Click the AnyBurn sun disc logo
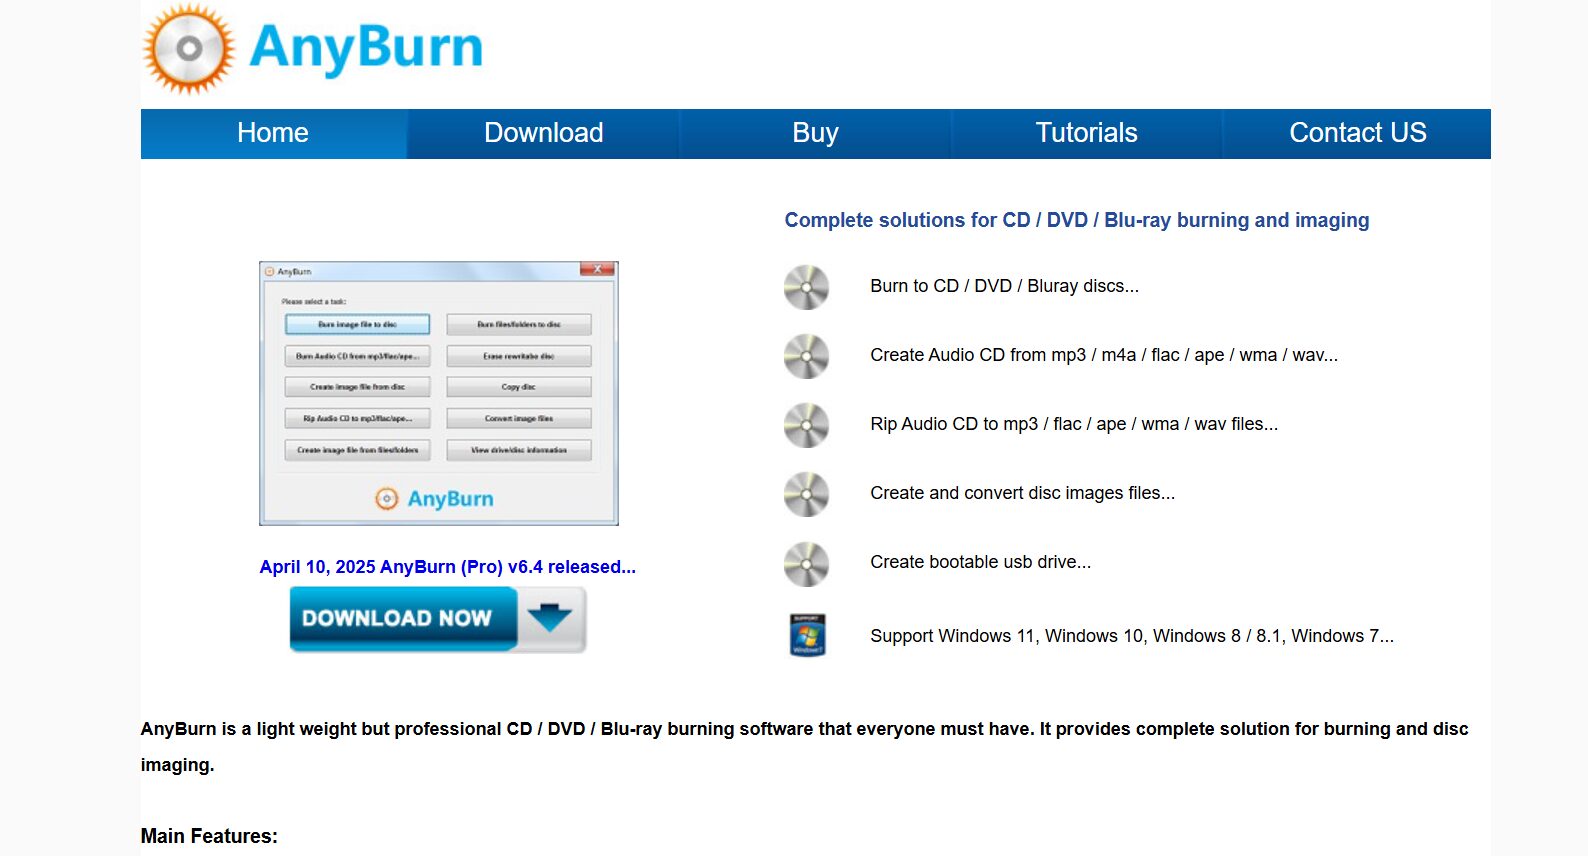The height and width of the screenshot is (856, 1588). [189, 49]
